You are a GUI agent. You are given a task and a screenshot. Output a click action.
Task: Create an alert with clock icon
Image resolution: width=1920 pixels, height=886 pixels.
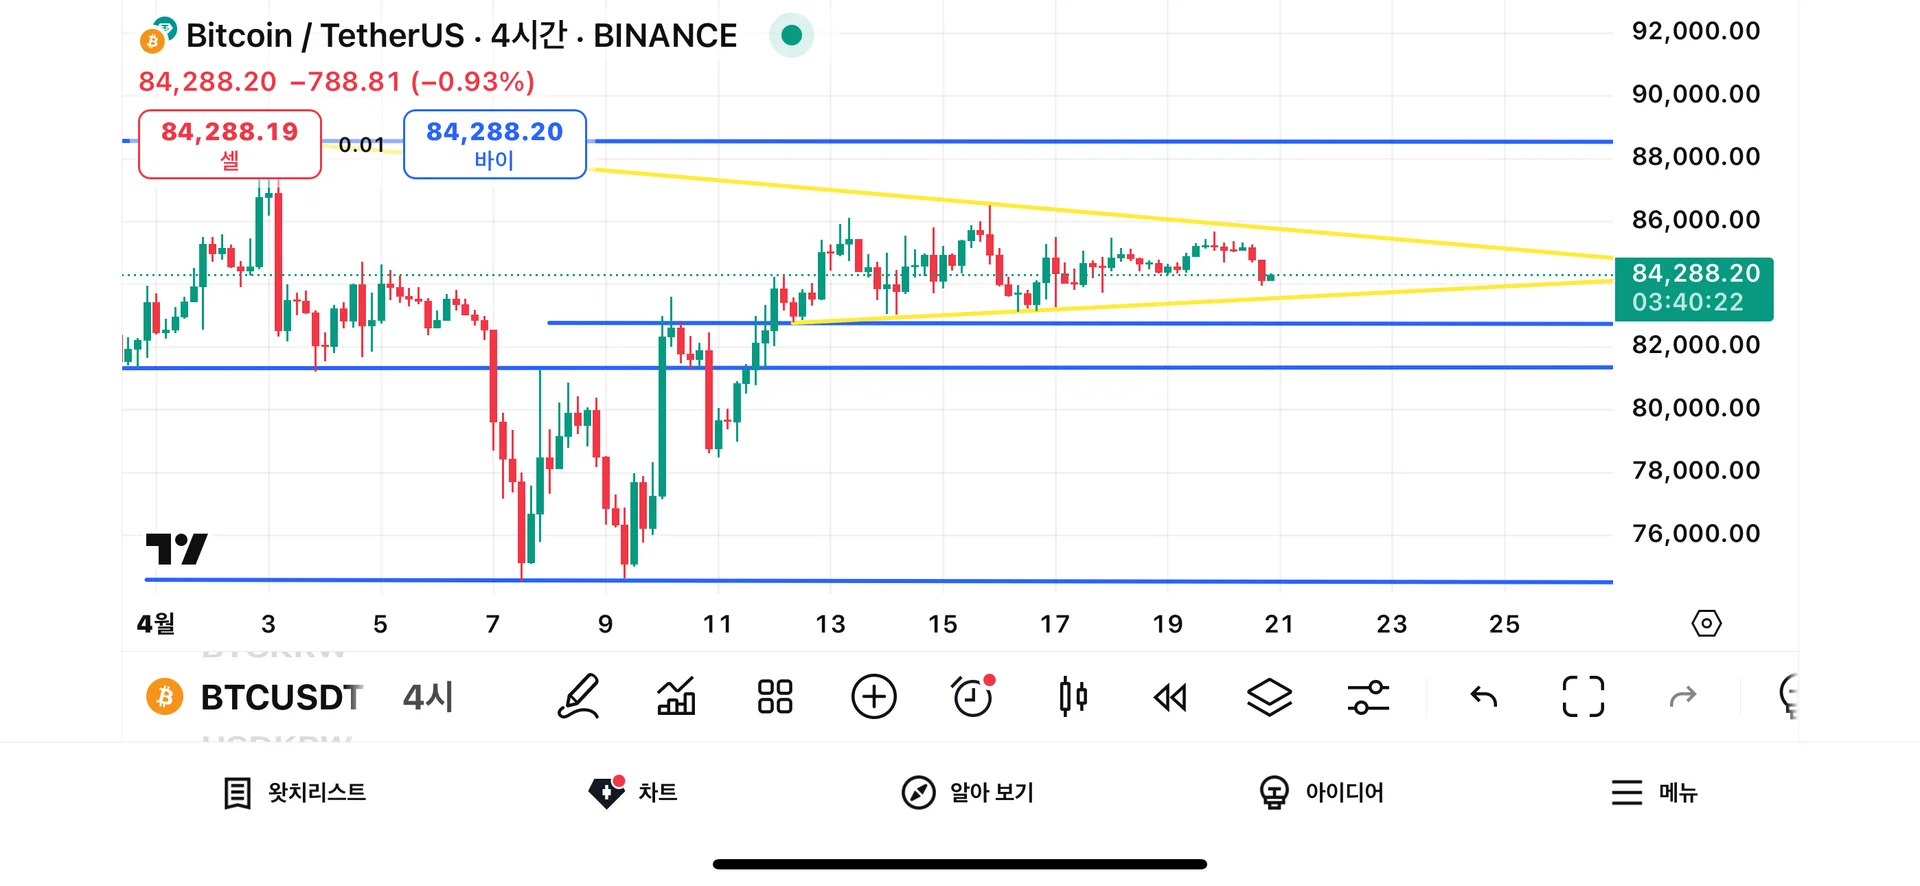973,697
